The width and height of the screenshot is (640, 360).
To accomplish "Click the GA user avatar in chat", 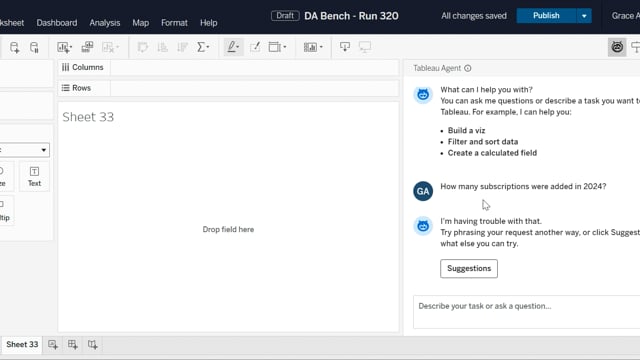I will (423, 191).
